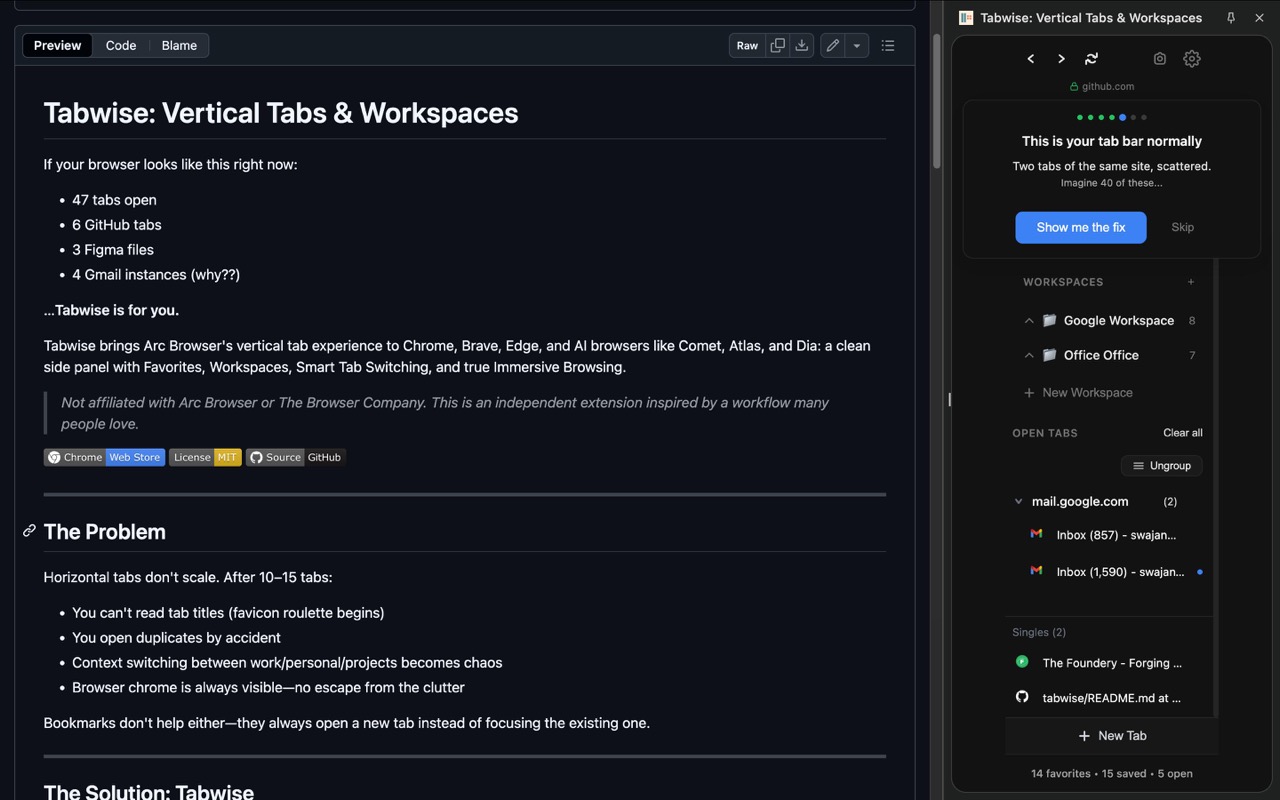Screen dimensions: 1280x800
Task: Click the GitHub page vertical scrollbar
Action: point(937,100)
